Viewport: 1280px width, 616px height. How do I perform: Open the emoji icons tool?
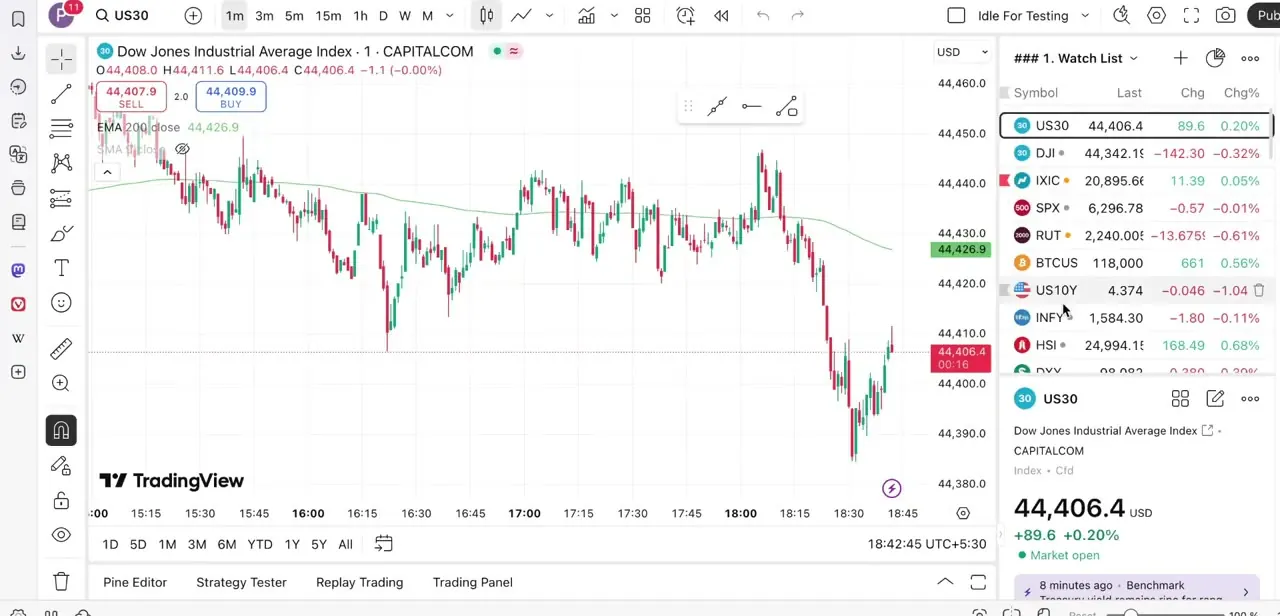click(61, 303)
